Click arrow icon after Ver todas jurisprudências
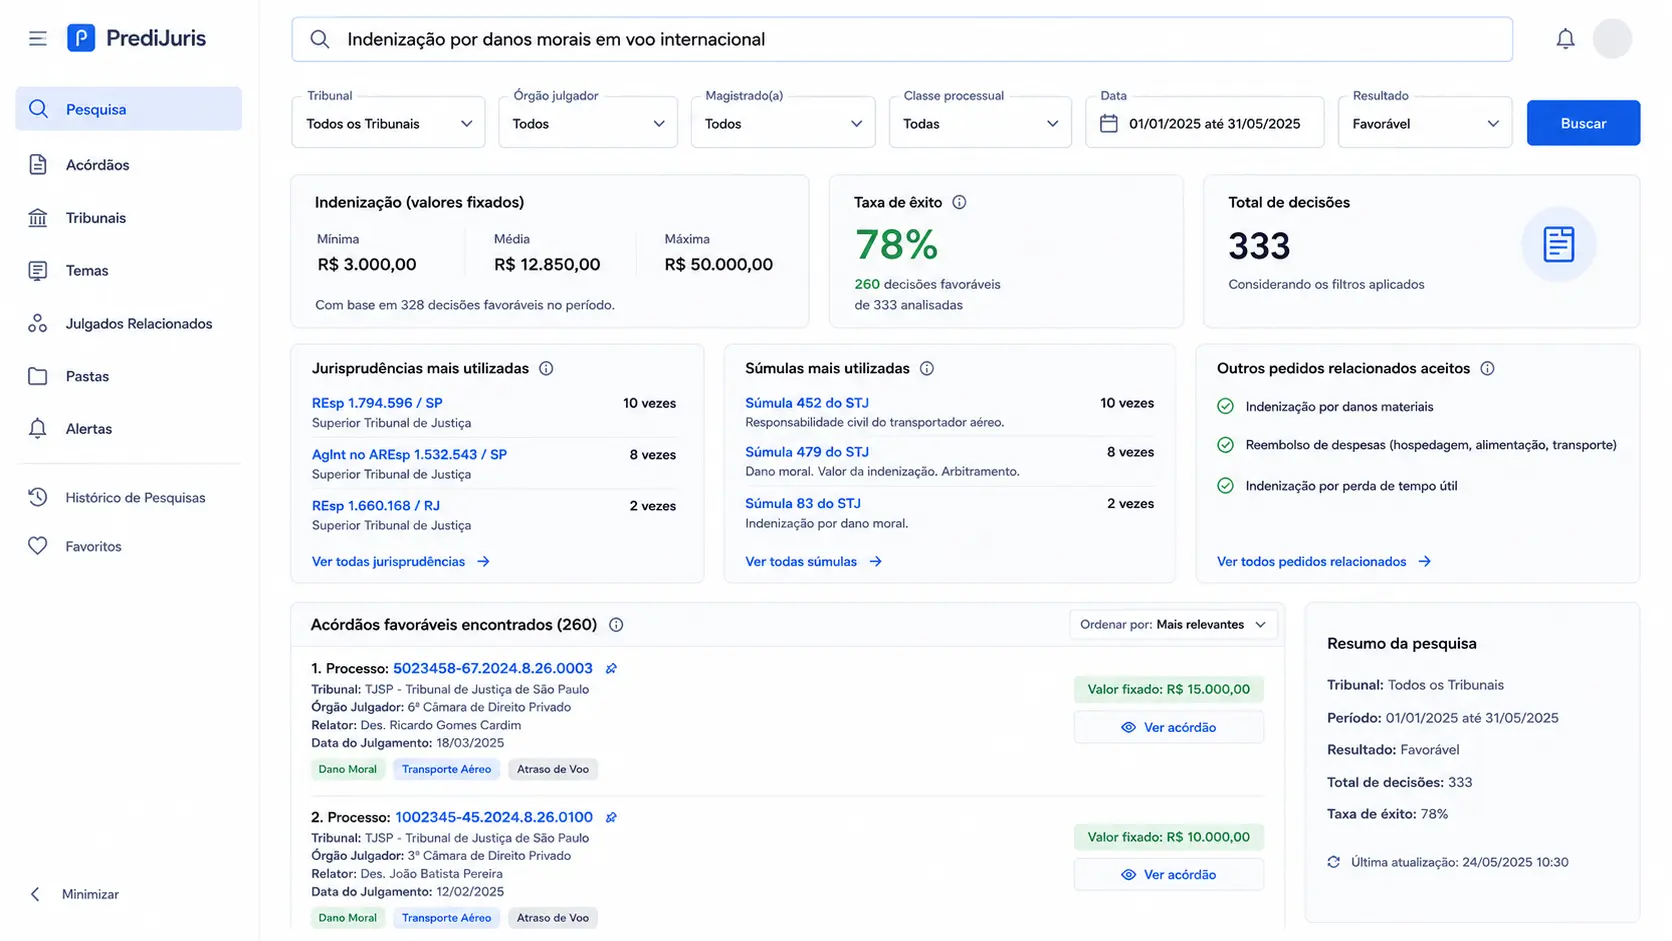Viewport: 1672px width, 941px height. (483, 562)
